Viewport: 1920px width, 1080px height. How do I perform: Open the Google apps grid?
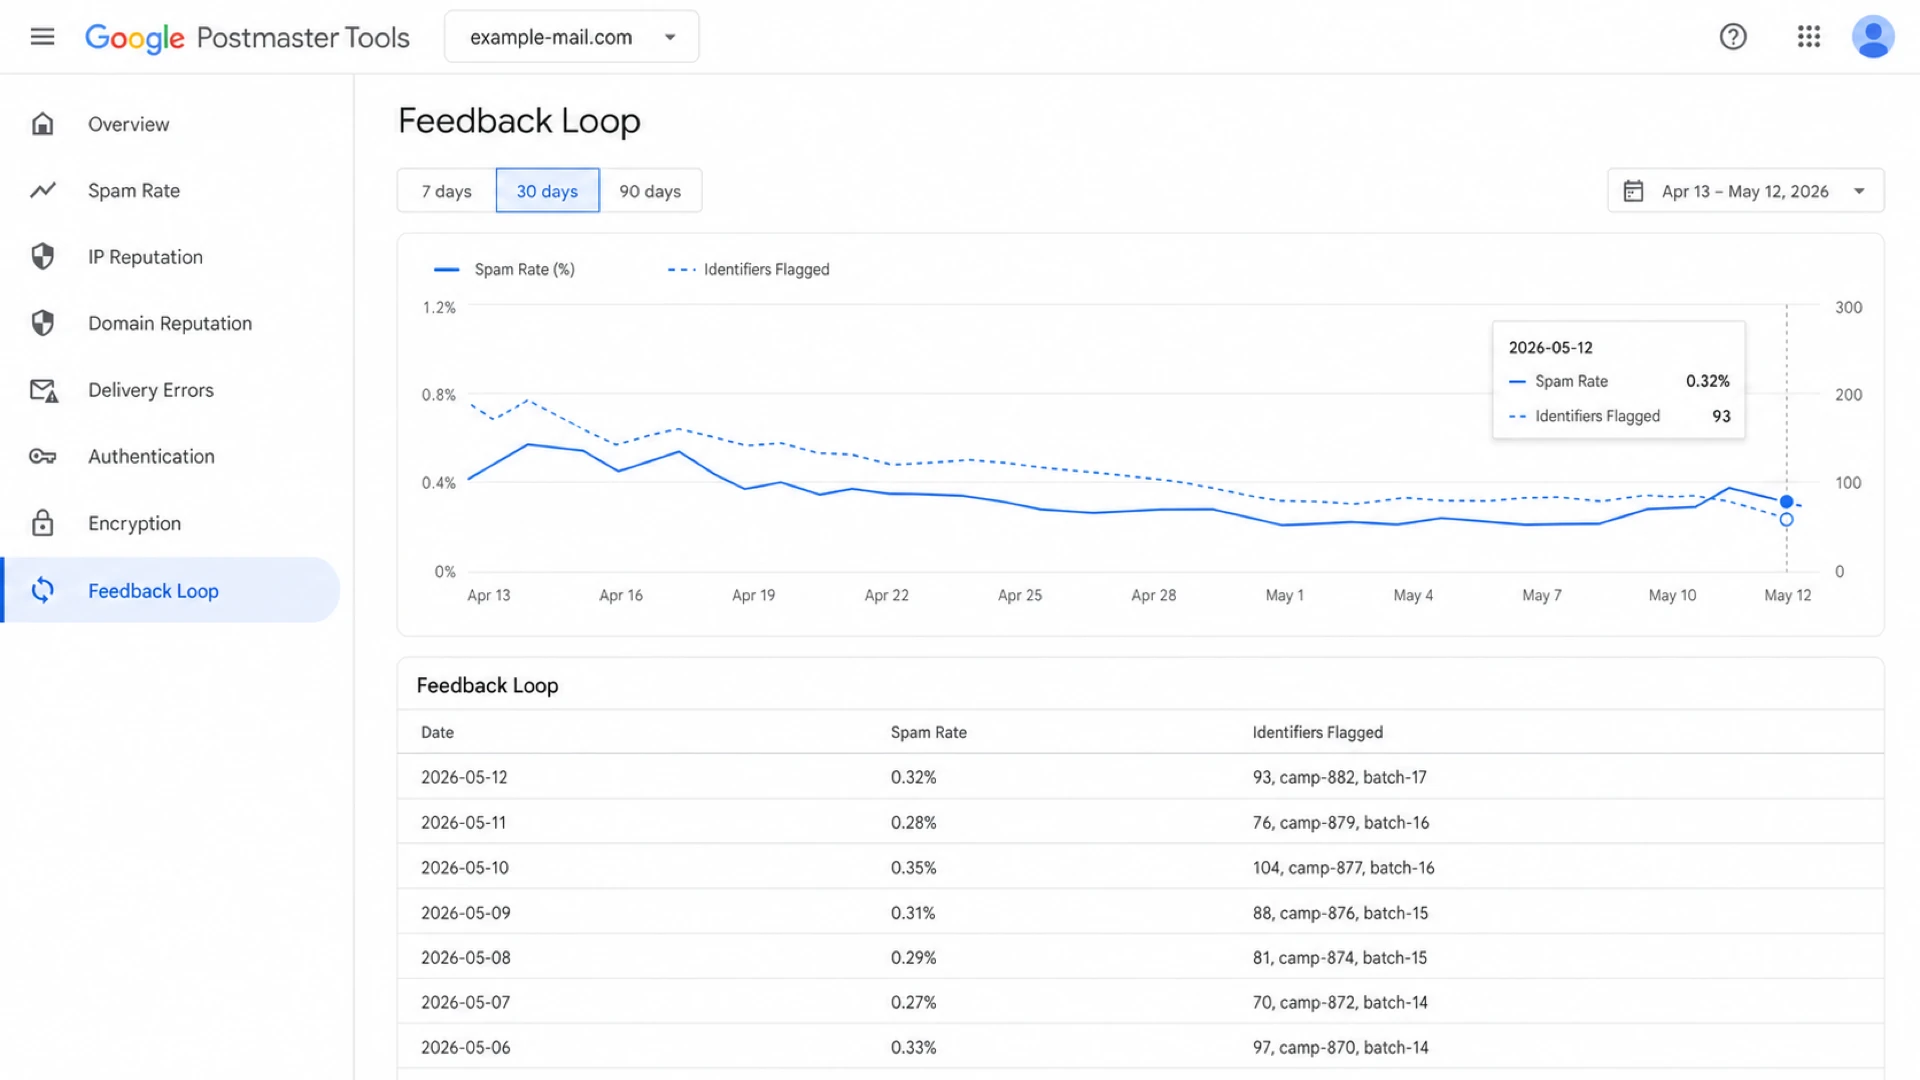(x=1808, y=37)
